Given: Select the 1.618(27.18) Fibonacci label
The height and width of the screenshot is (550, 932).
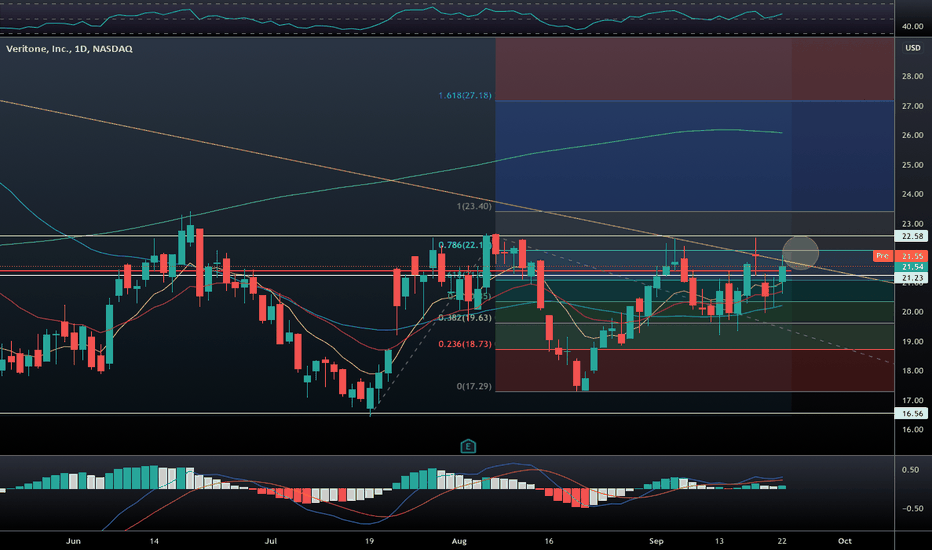Looking at the screenshot, I should [465, 95].
